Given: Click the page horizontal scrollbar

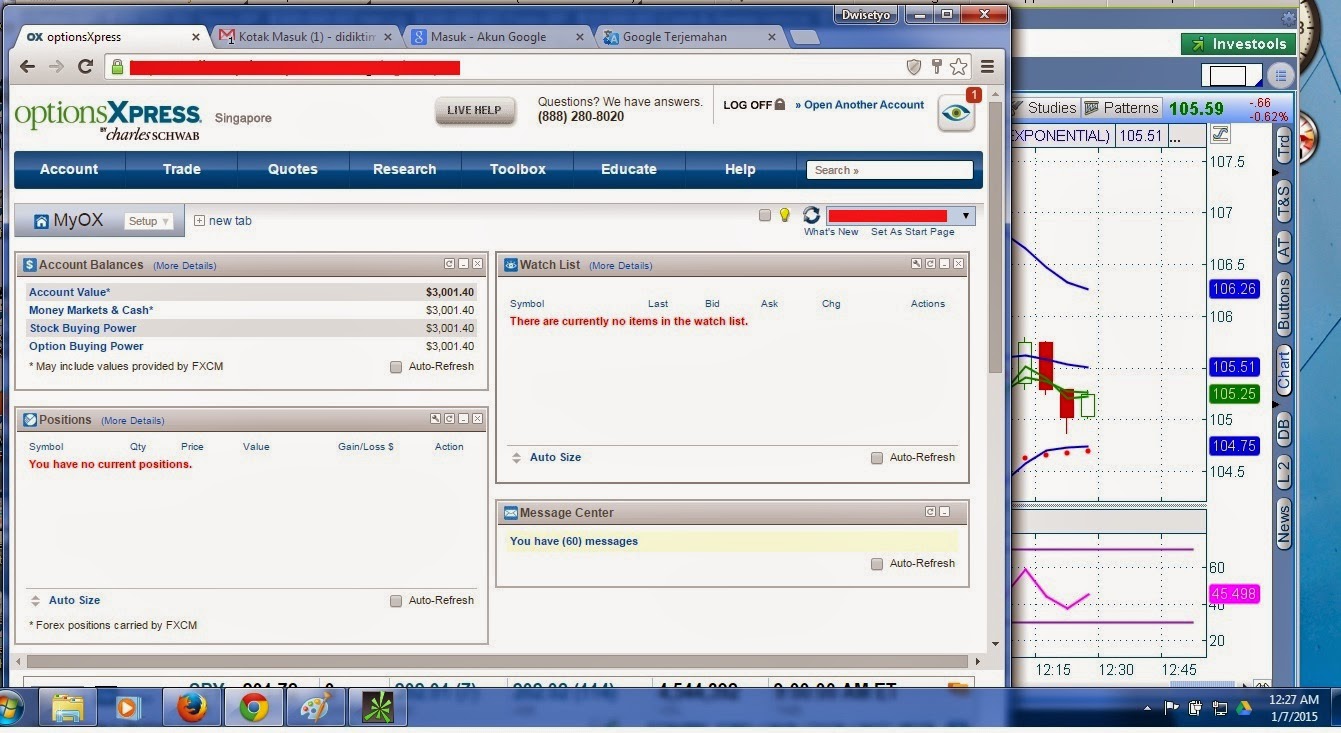Looking at the screenshot, I should click(500, 661).
